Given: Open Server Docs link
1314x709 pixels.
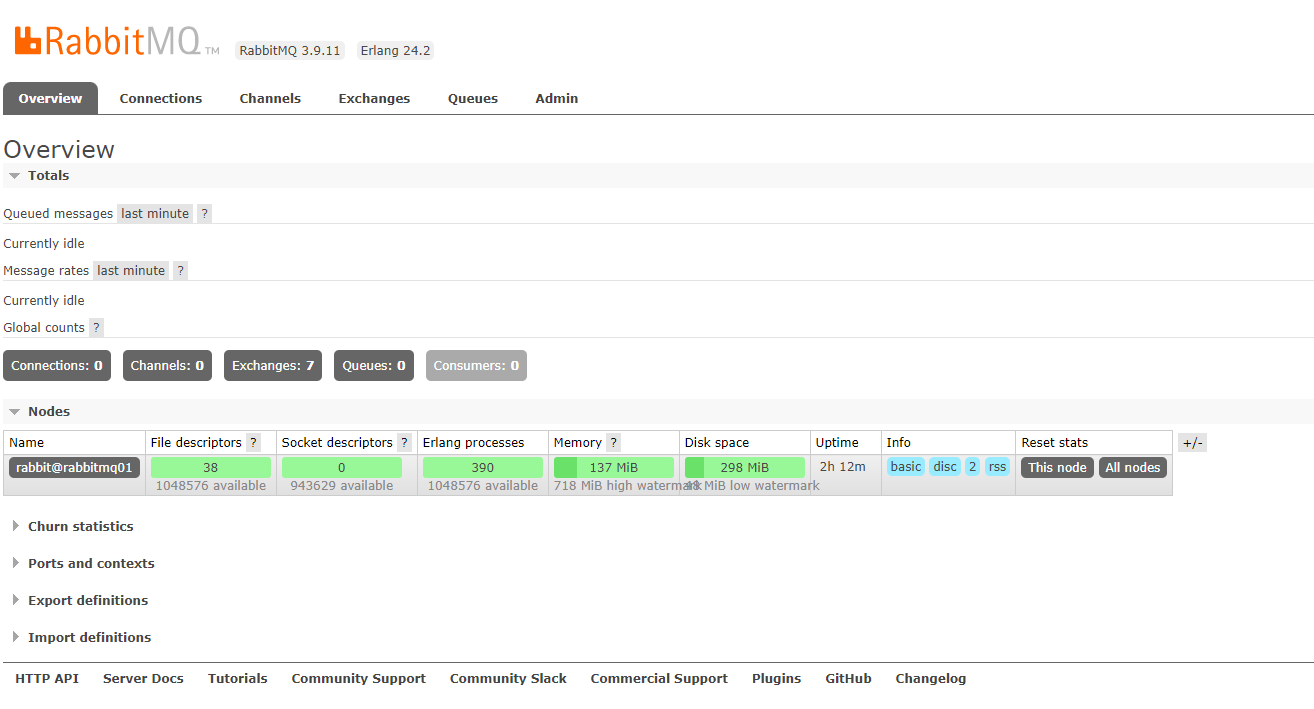Looking at the screenshot, I should 143,678.
